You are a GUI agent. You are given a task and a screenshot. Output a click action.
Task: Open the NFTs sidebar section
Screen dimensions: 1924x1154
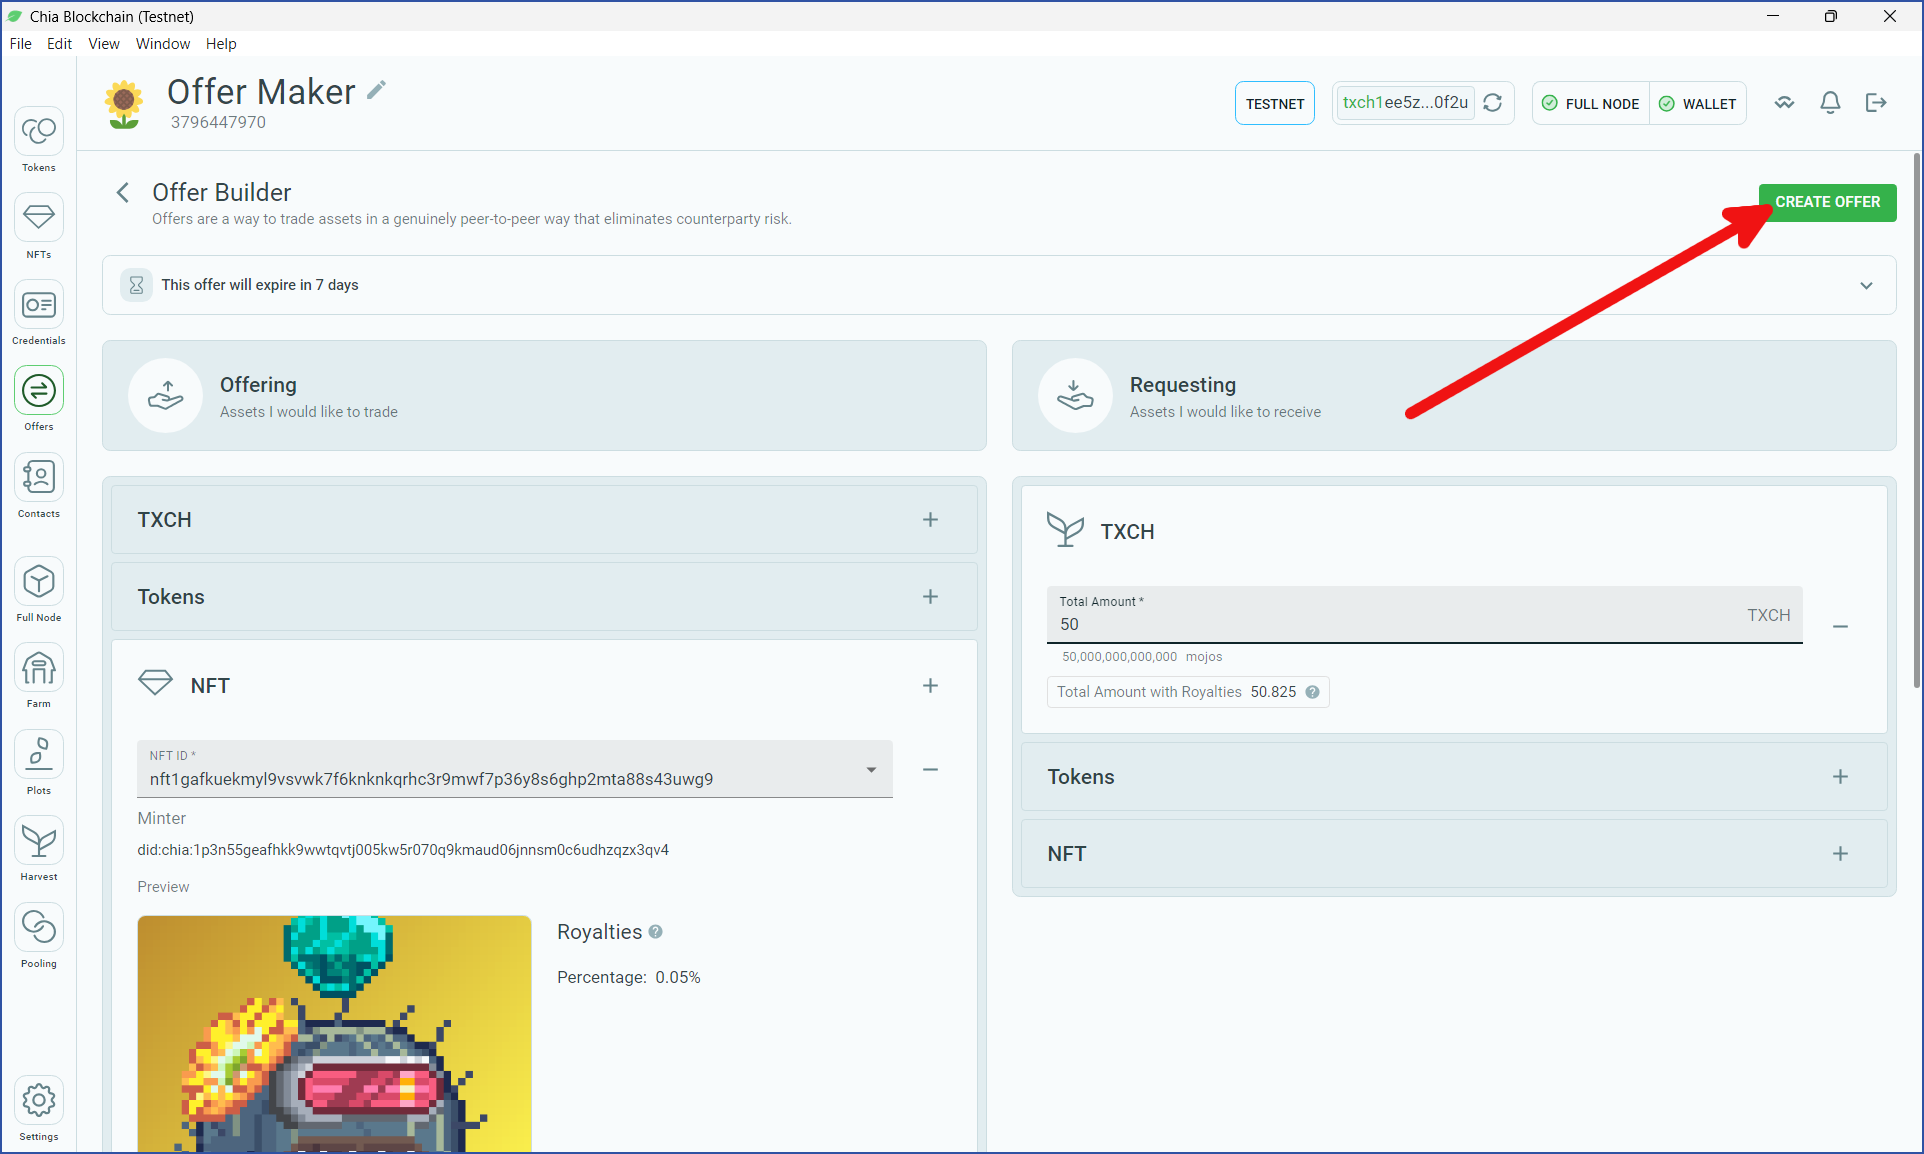point(39,226)
